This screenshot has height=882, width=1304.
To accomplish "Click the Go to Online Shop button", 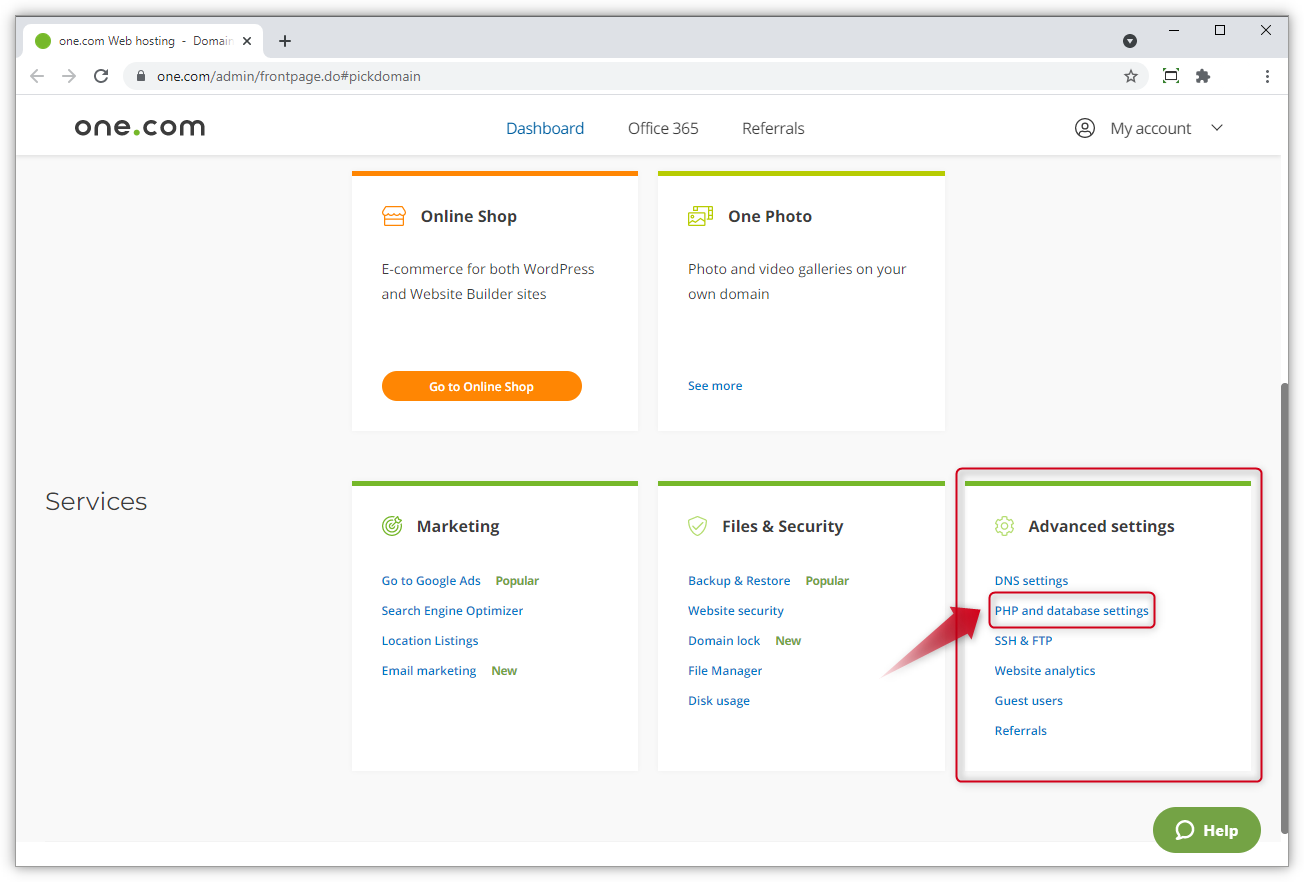I will coord(481,386).
